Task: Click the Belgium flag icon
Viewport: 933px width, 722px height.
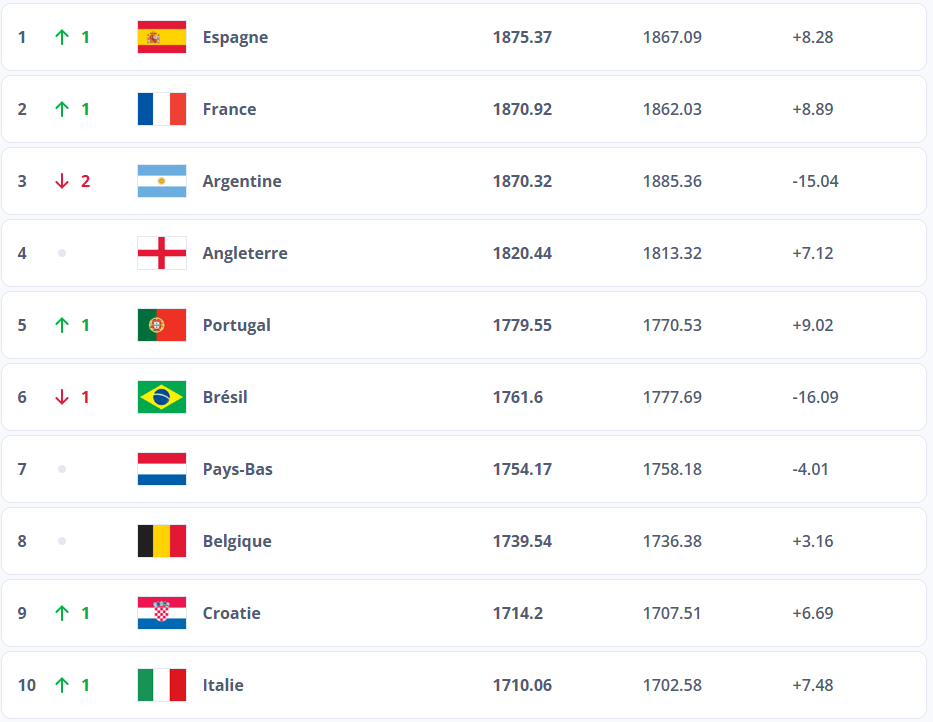Action: (x=162, y=541)
